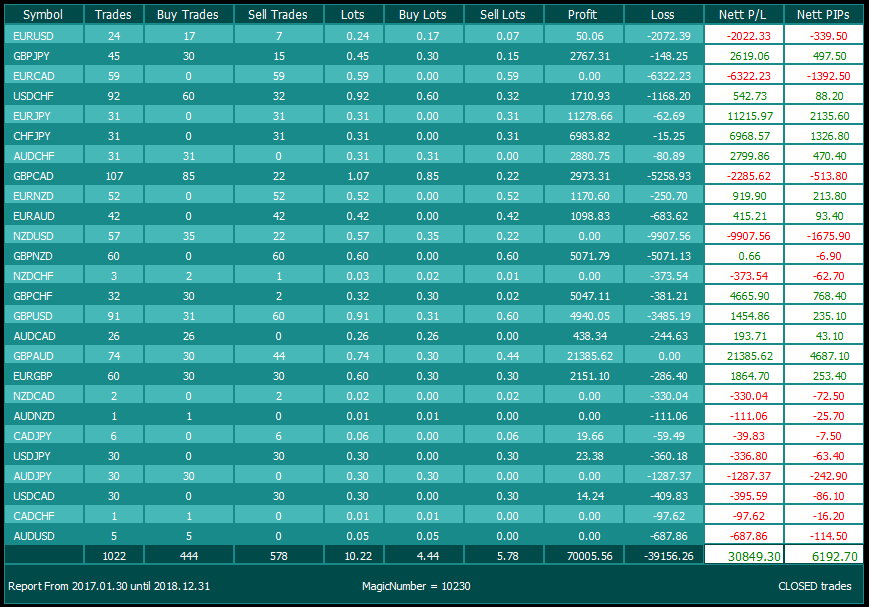869x607 pixels.
Task: Select the USDCHF symbol cell
Action: tap(44, 96)
